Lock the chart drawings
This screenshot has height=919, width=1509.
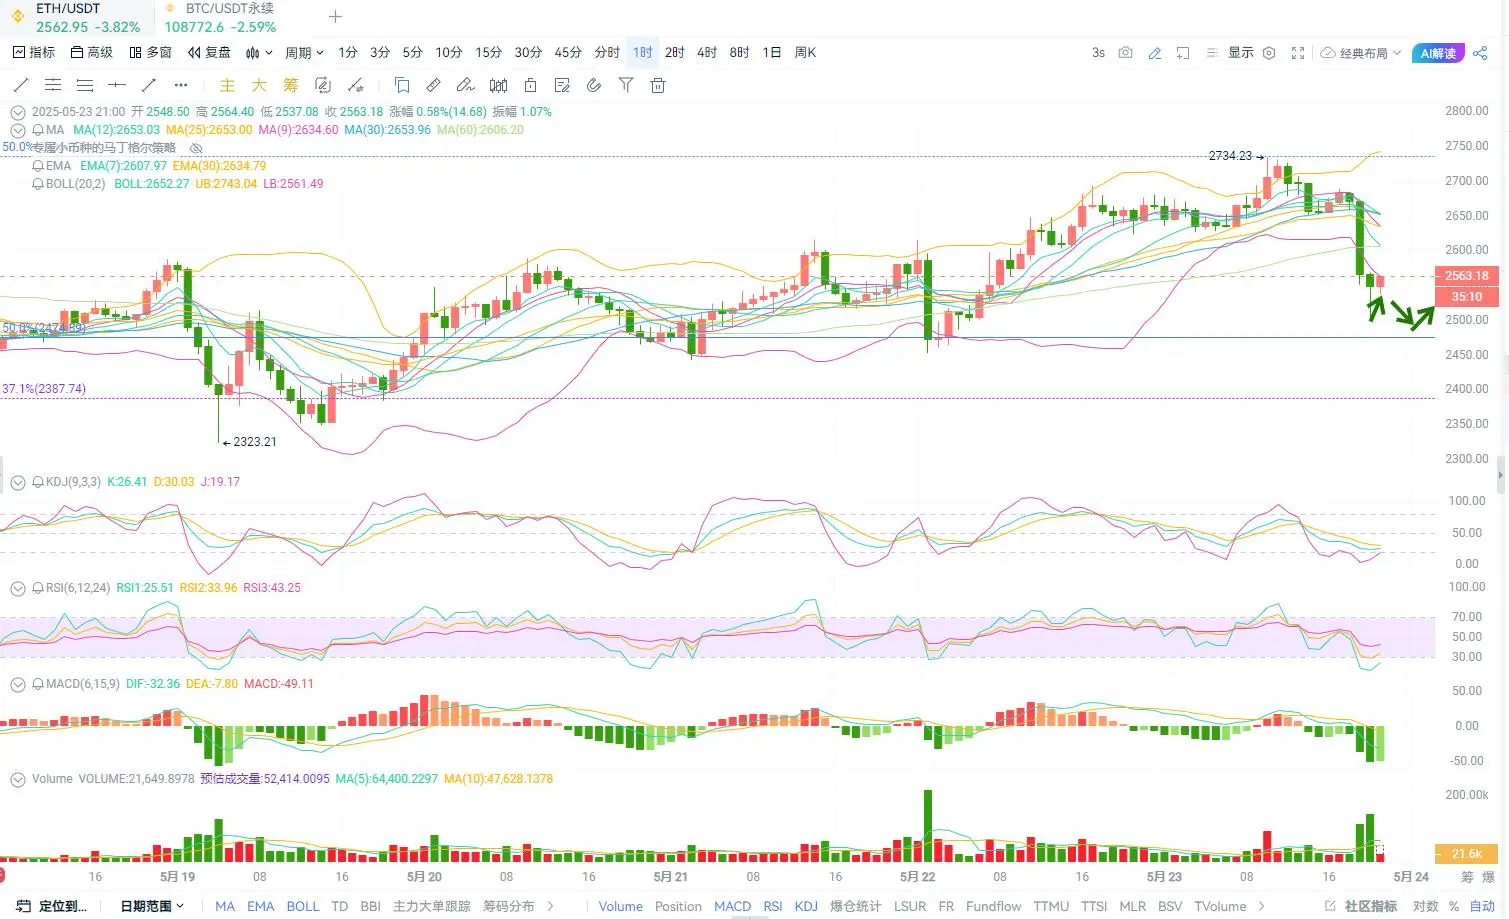click(x=530, y=85)
